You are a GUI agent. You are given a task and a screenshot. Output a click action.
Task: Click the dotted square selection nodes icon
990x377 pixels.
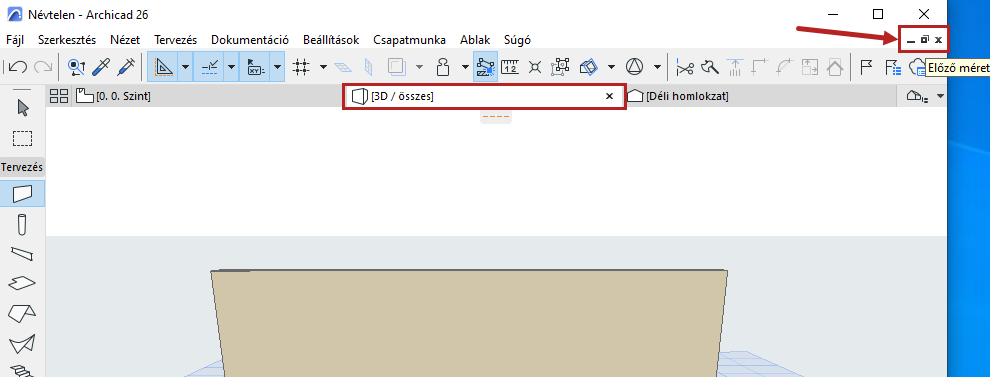(561, 66)
